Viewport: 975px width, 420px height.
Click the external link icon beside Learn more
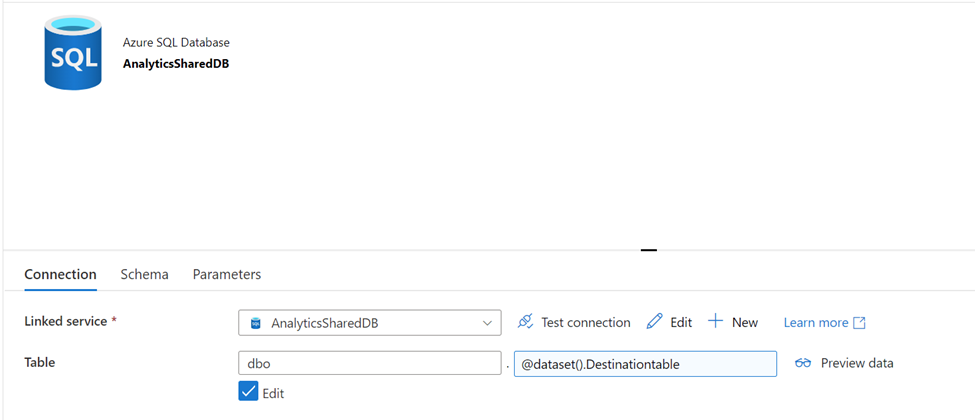(859, 322)
